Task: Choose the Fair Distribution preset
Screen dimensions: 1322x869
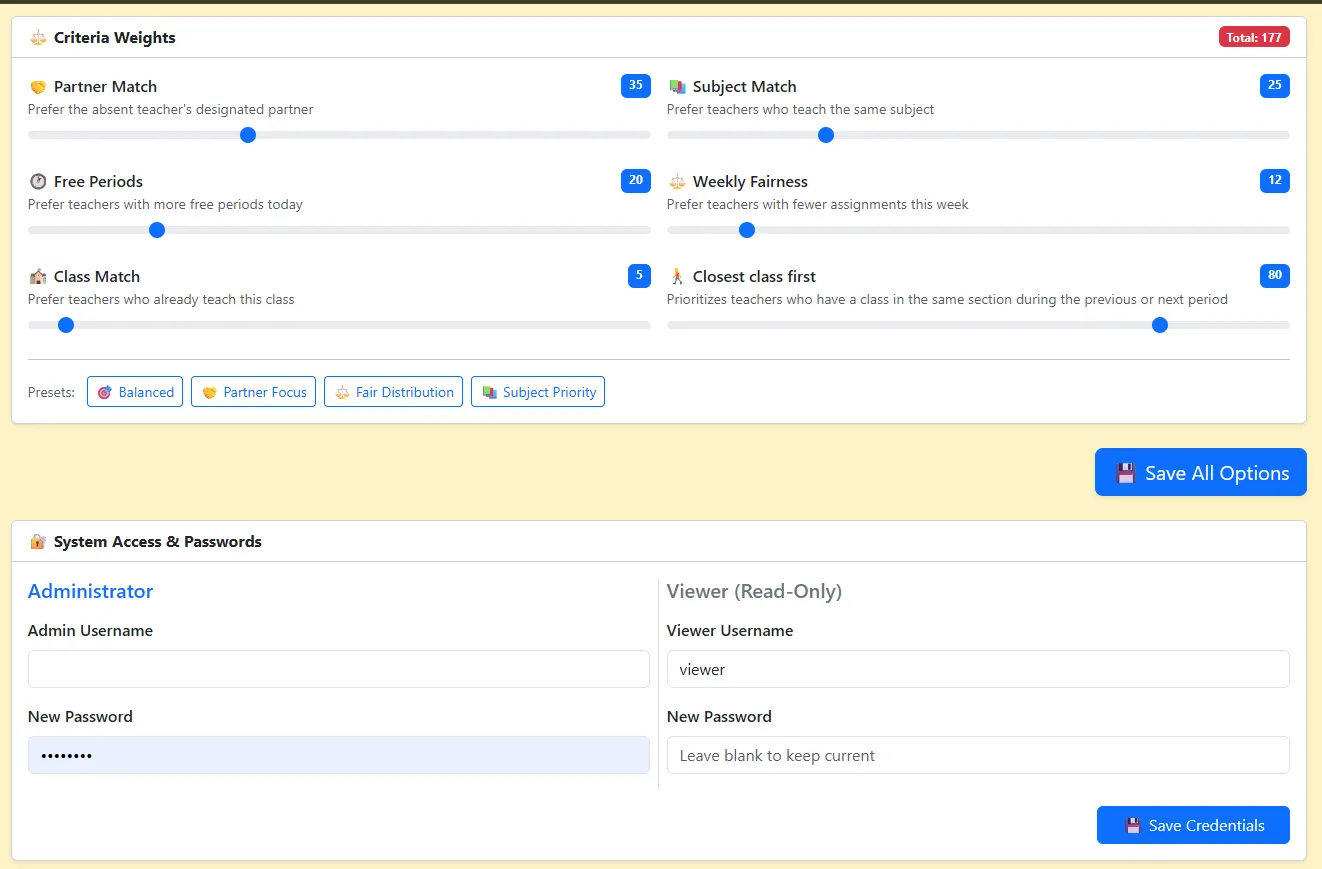Action: 394,392
